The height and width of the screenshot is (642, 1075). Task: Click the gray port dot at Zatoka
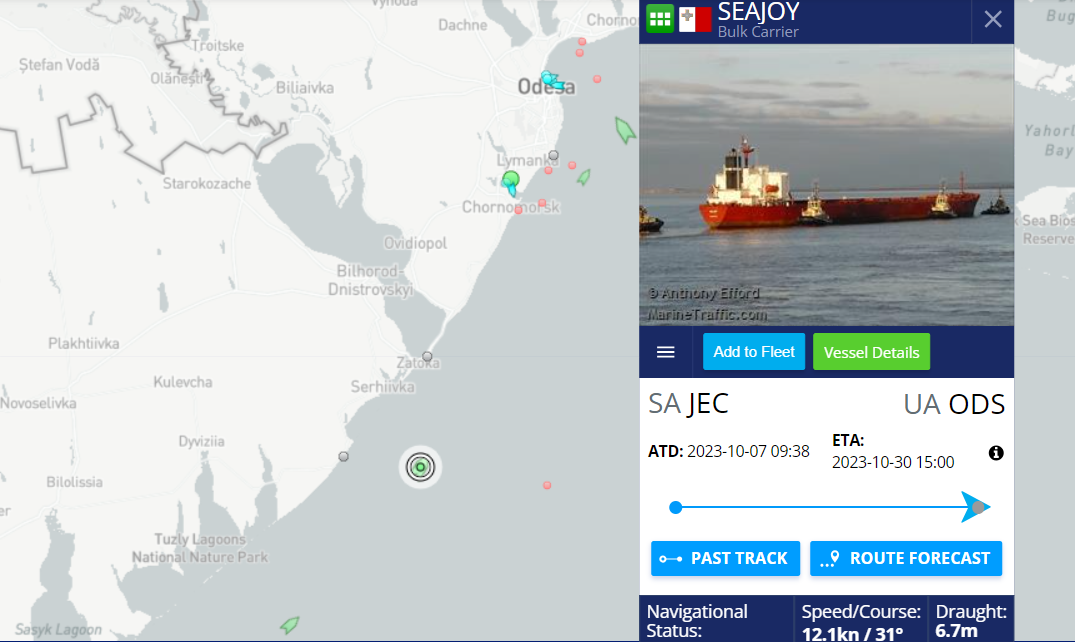pyautogui.click(x=427, y=356)
